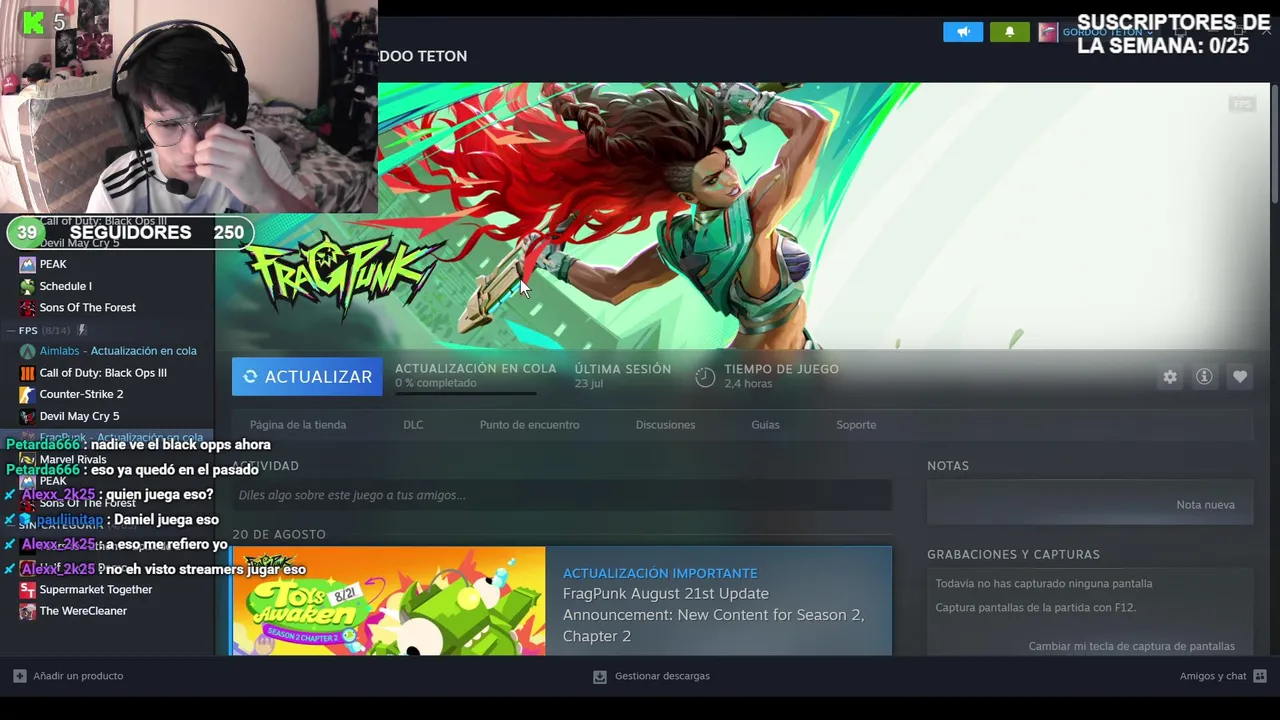1280x720 pixels.
Task: Open Gestionar descargas
Action: coord(651,676)
